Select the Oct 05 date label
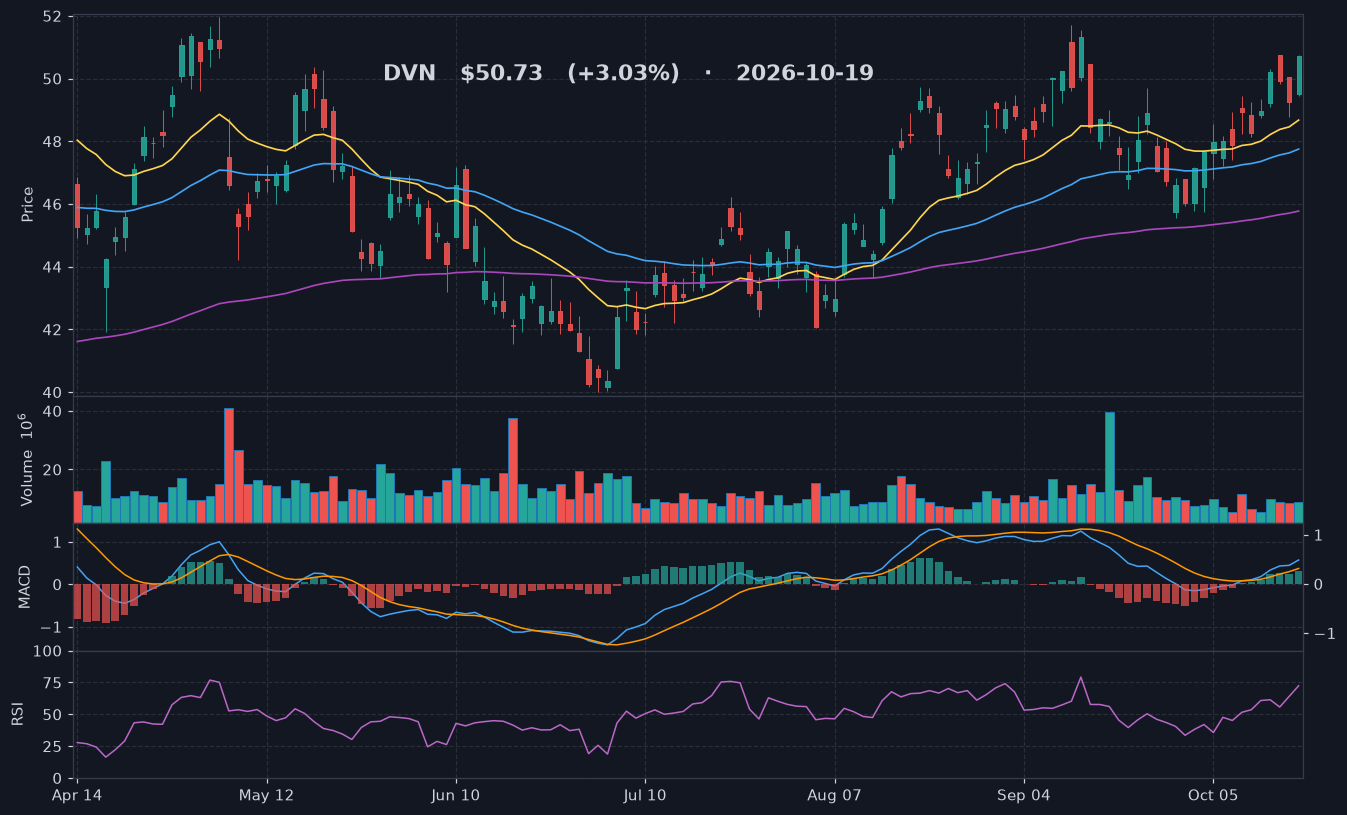The height and width of the screenshot is (815, 1347). (1213, 795)
